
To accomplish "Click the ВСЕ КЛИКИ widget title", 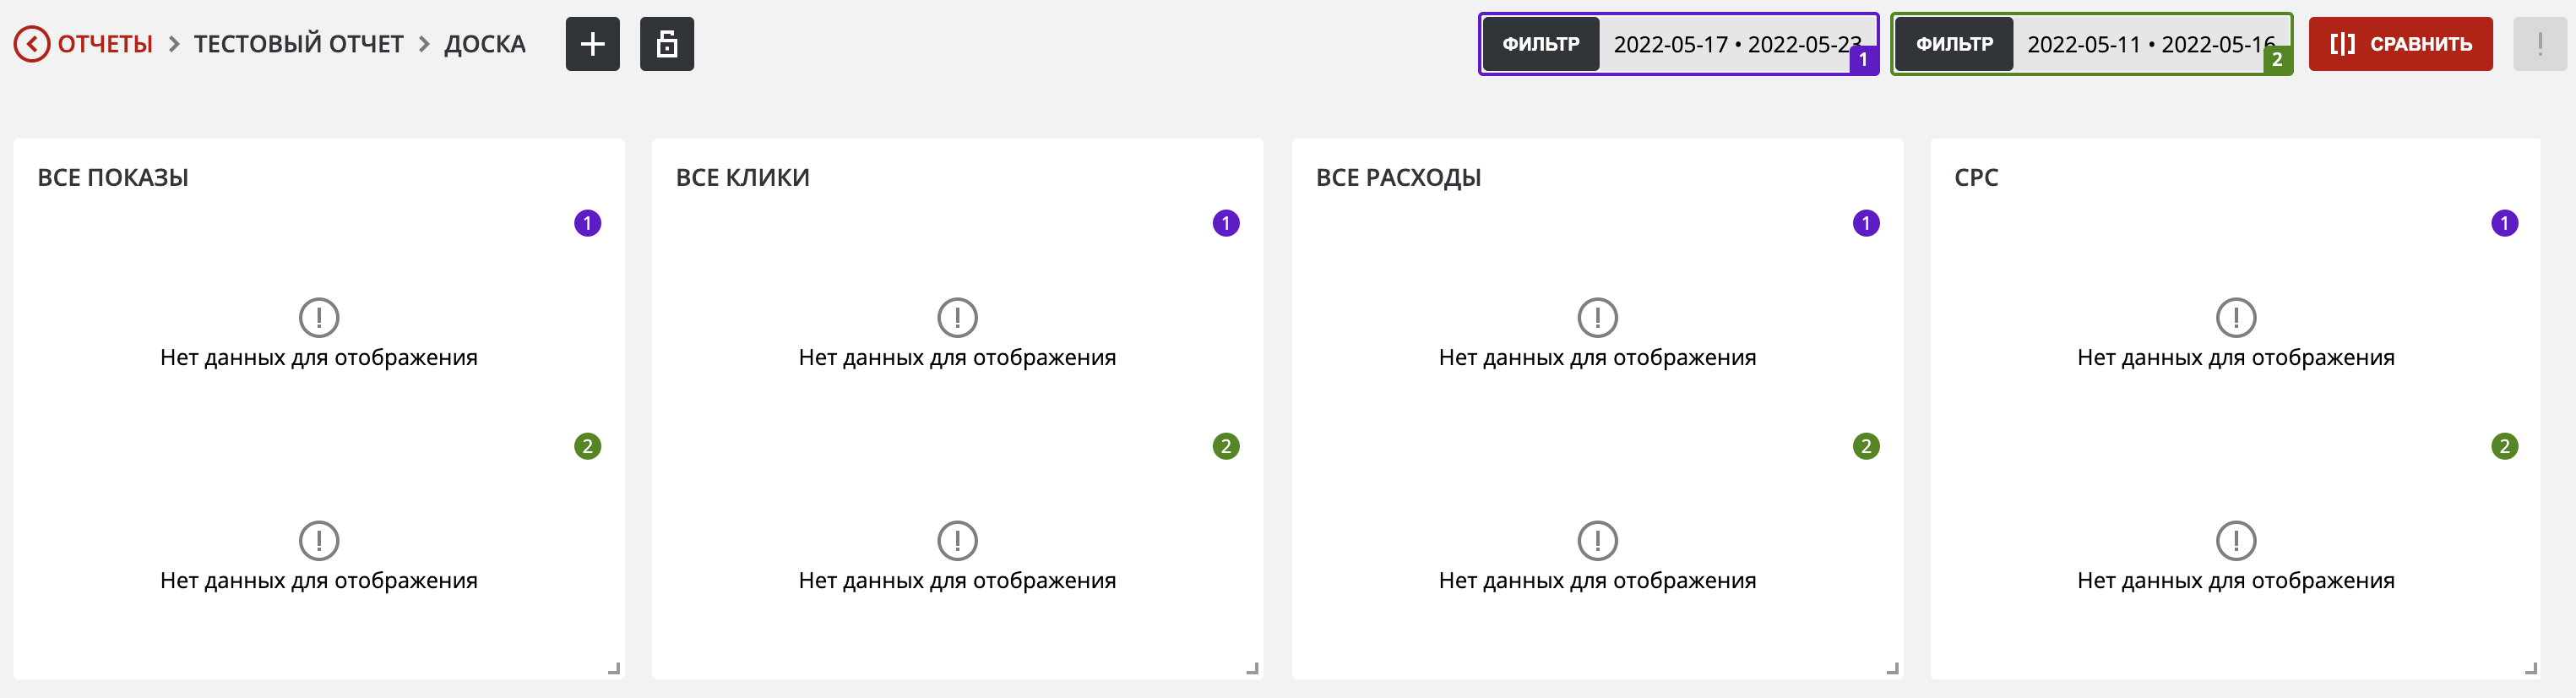I will coord(743,178).
